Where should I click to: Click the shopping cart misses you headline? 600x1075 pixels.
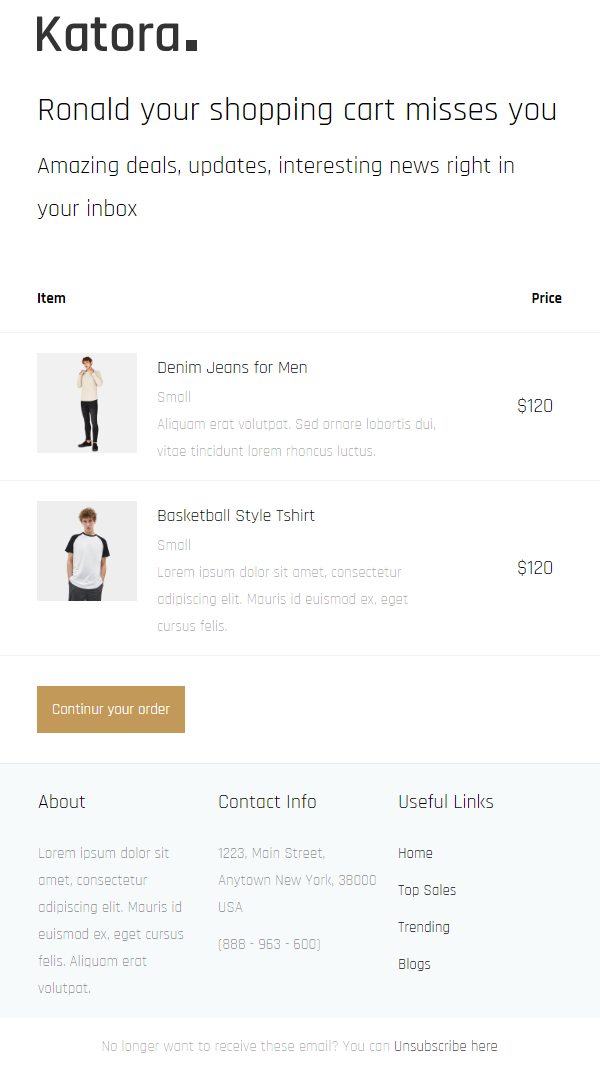(297, 110)
